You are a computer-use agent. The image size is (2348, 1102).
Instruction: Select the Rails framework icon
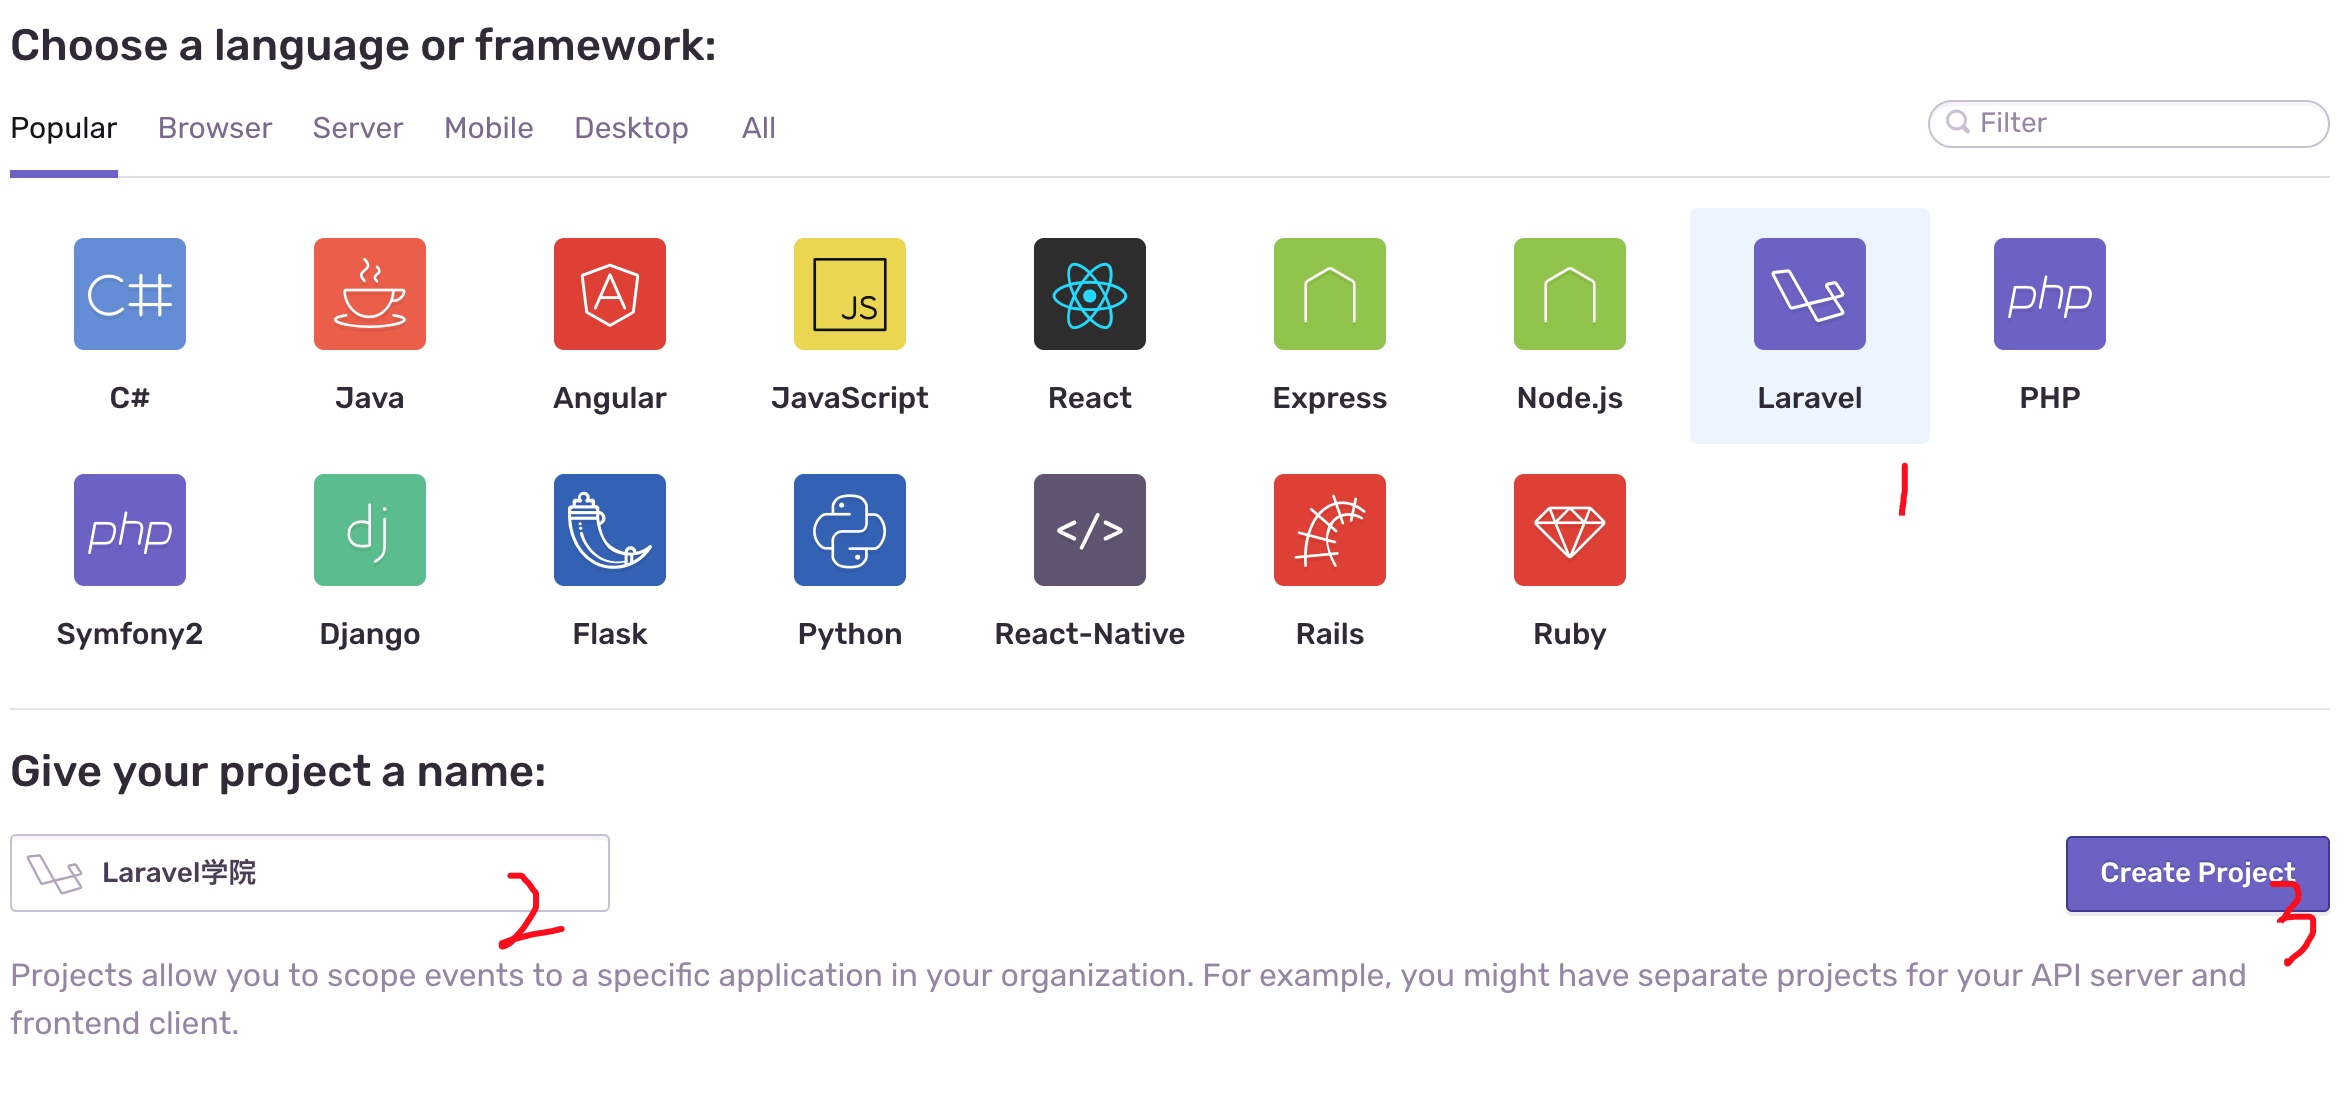pyautogui.click(x=1331, y=532)
